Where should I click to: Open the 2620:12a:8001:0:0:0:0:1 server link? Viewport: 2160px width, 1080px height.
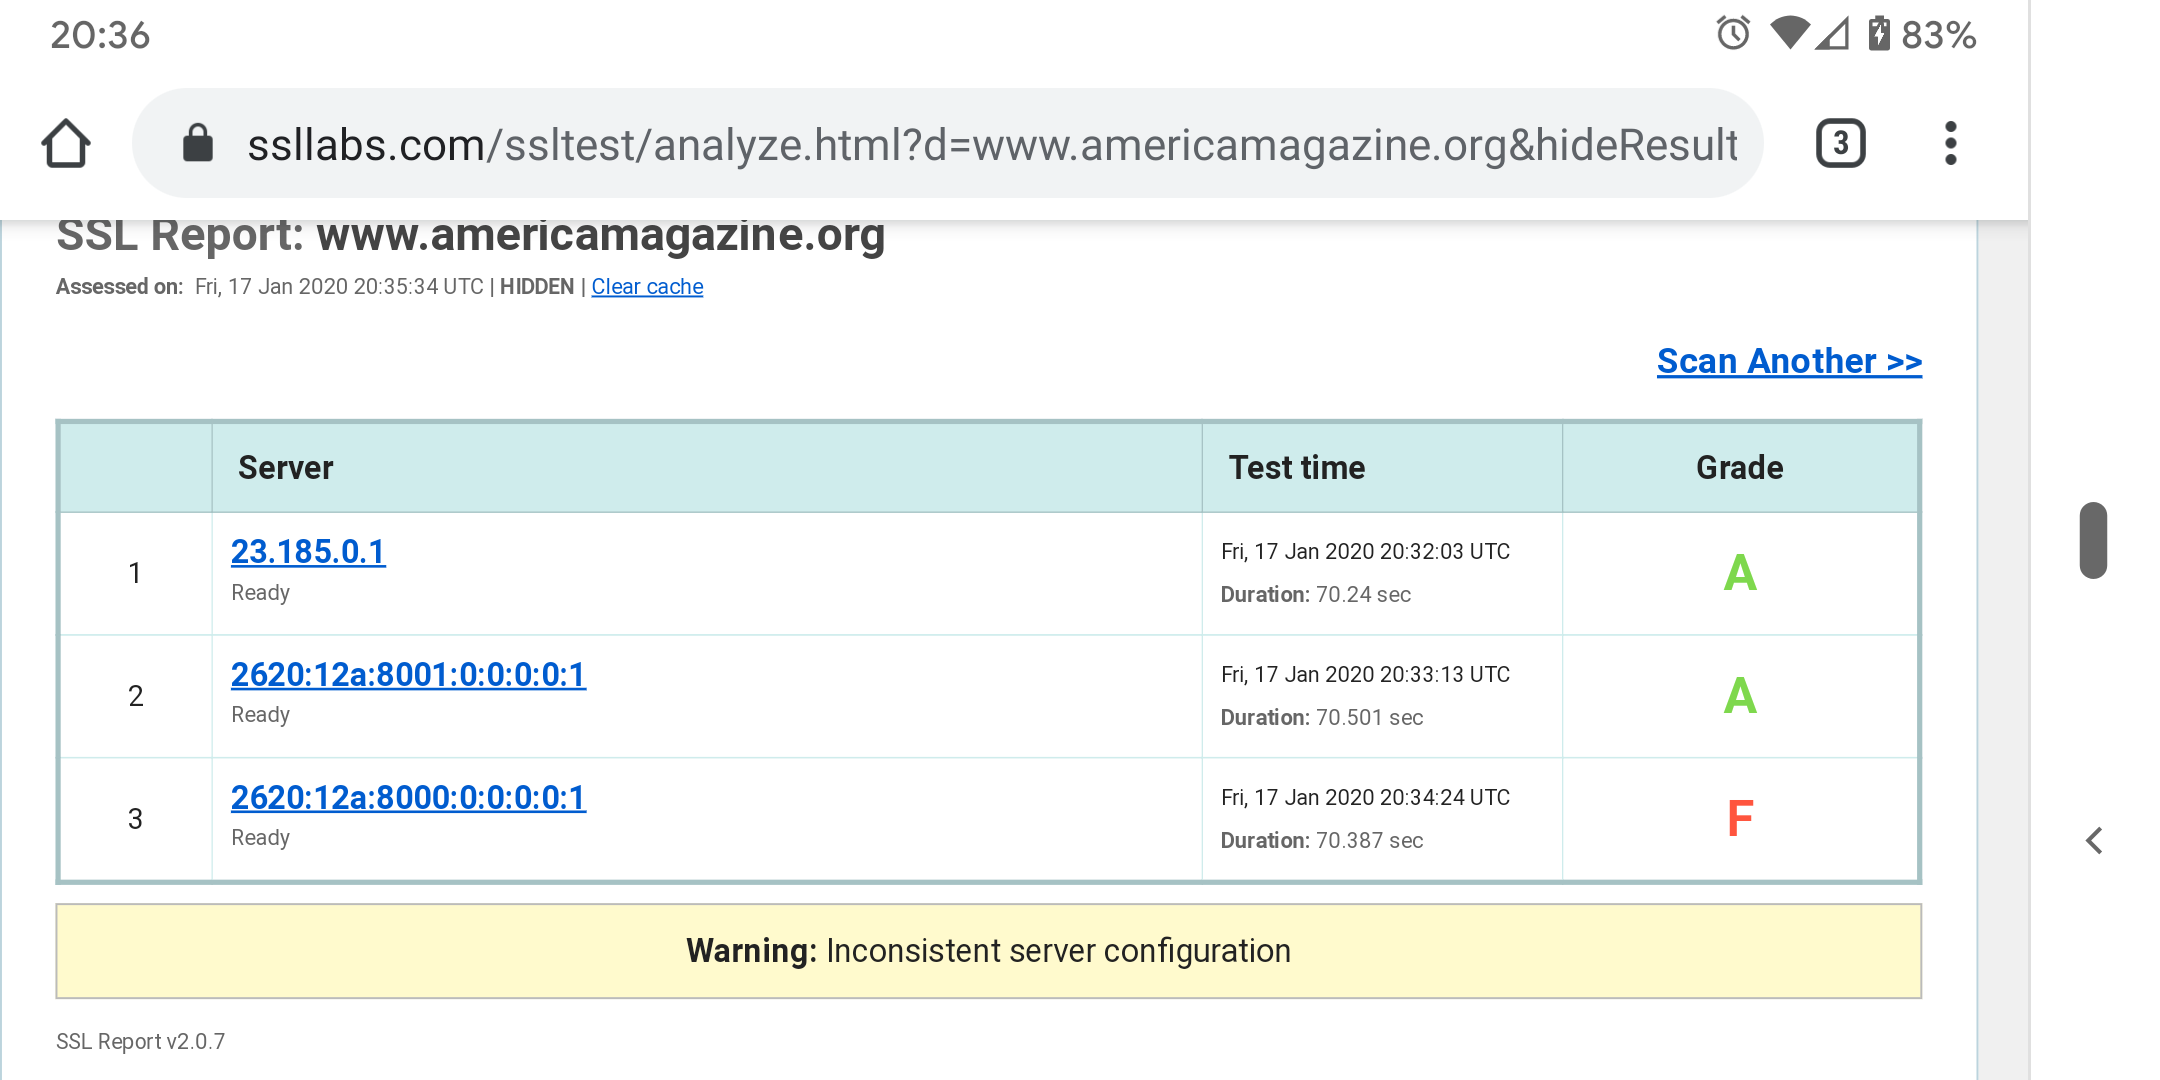click(x=408, y=675)
